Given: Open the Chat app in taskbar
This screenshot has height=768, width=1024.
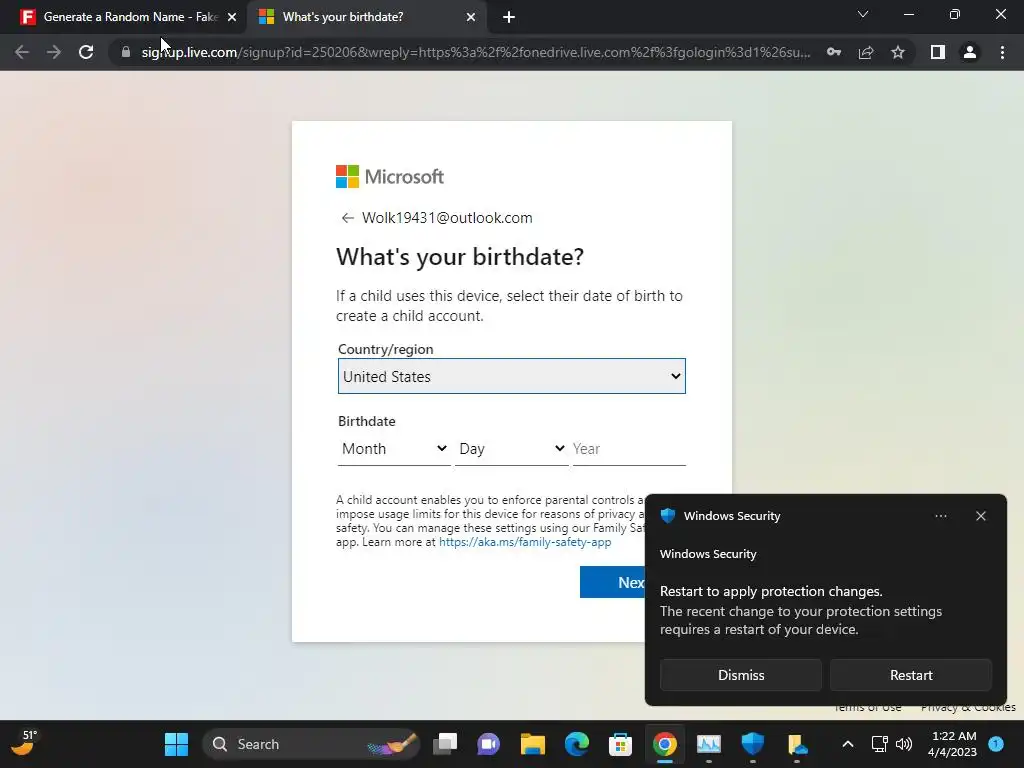Looking at the screenshot, I should tap(488, 744).
